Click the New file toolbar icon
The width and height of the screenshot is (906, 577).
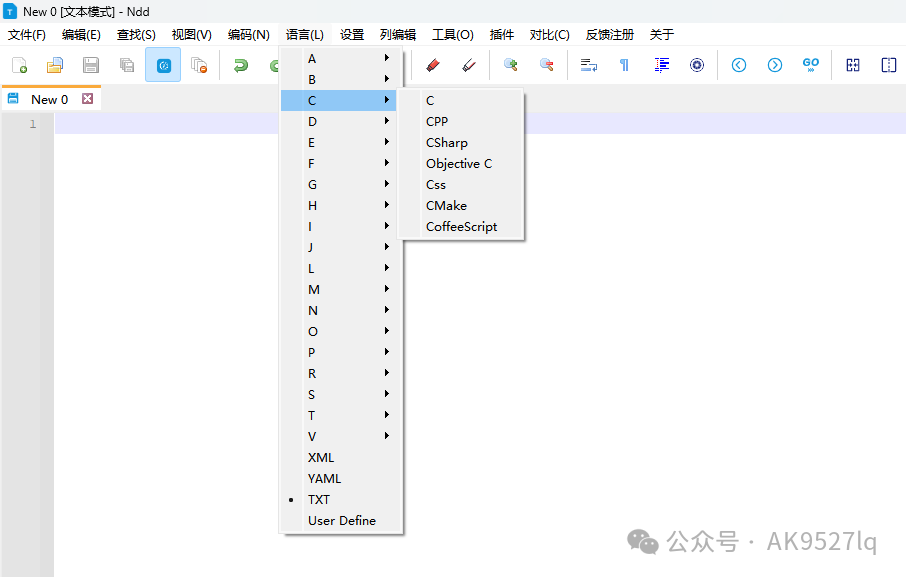(20, 65)
